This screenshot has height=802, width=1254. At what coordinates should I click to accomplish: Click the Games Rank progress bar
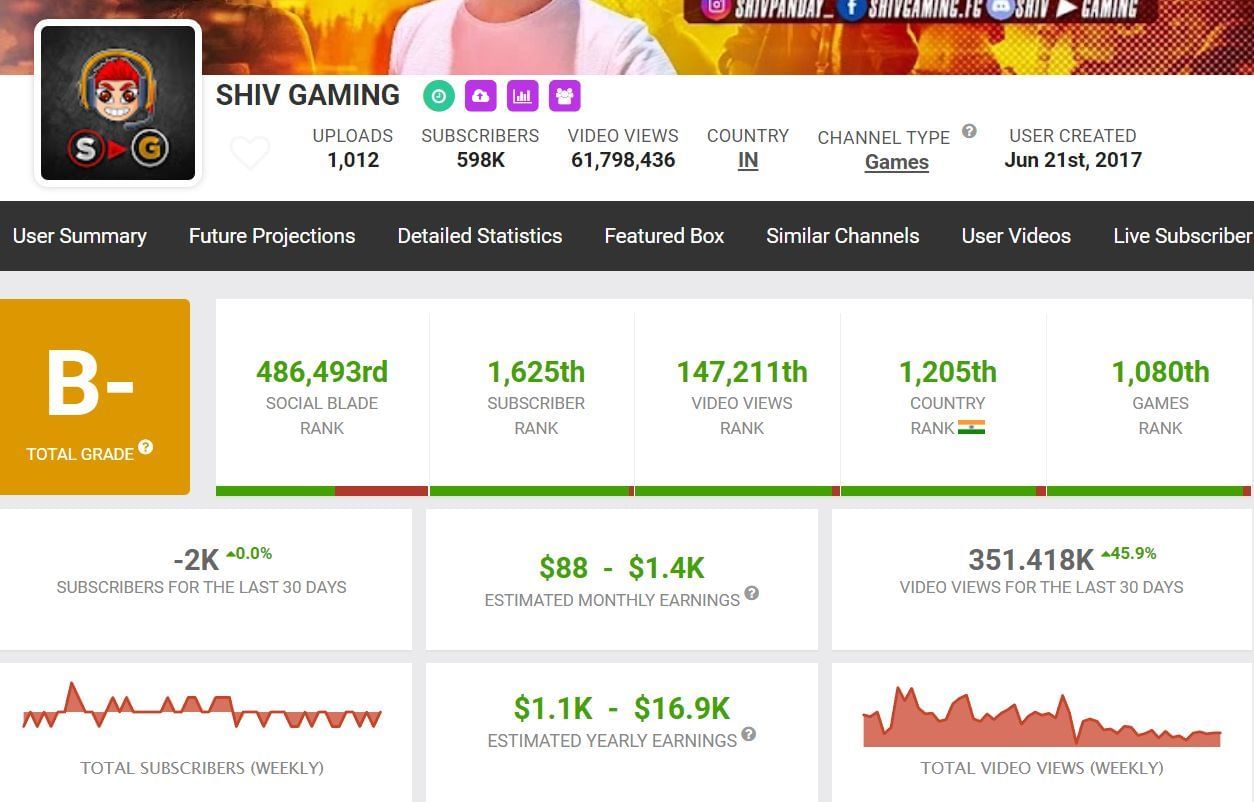click(1149, 491)
